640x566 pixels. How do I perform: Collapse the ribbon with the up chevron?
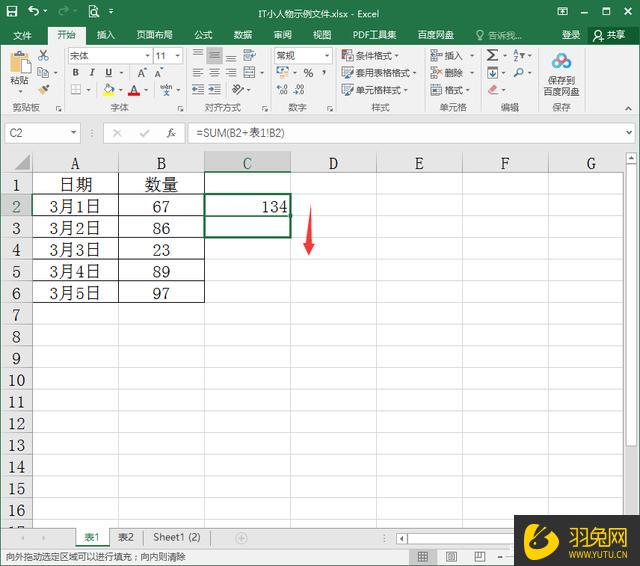coord(628,108)
